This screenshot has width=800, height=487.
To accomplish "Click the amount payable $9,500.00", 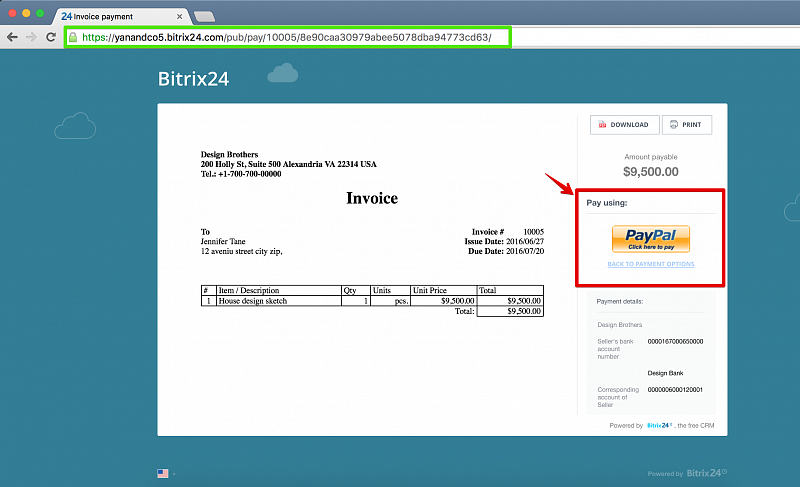I will (x=651, y=172).
